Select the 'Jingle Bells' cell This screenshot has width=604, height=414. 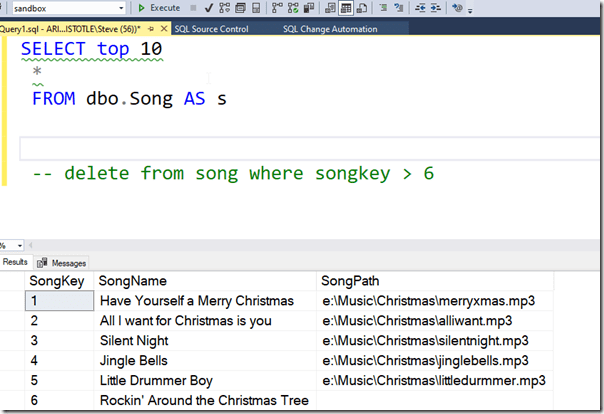click(205, 361)
